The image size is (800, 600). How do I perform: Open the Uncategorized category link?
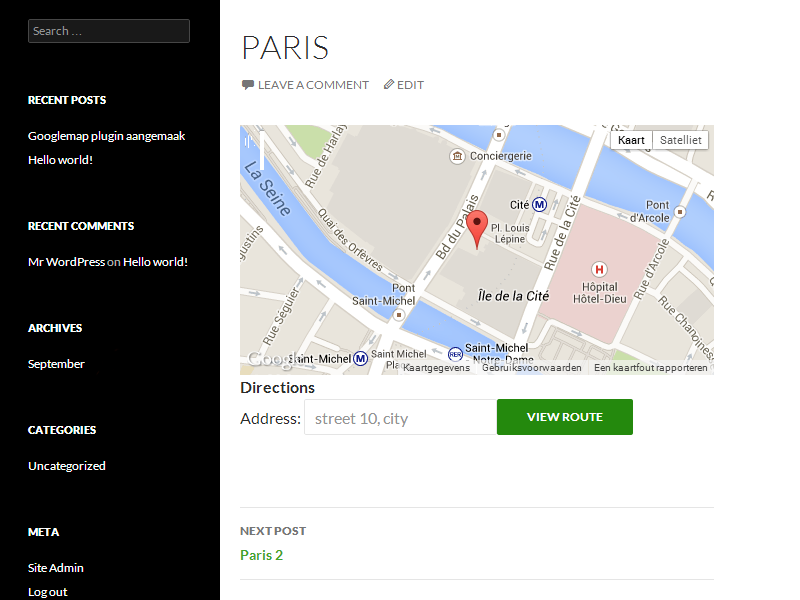point(67,466)
